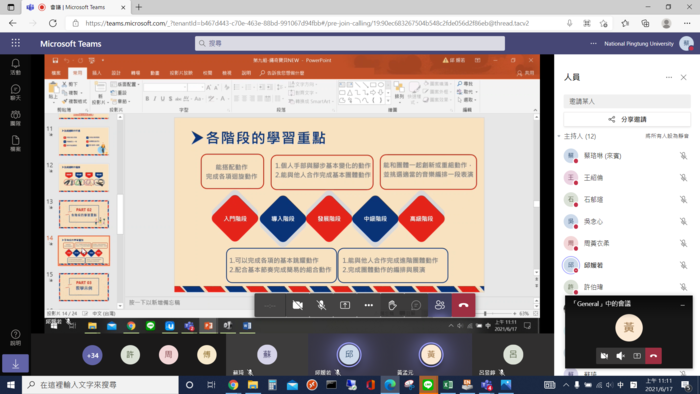Click mute icon beside 吳念心

[683, 221]
